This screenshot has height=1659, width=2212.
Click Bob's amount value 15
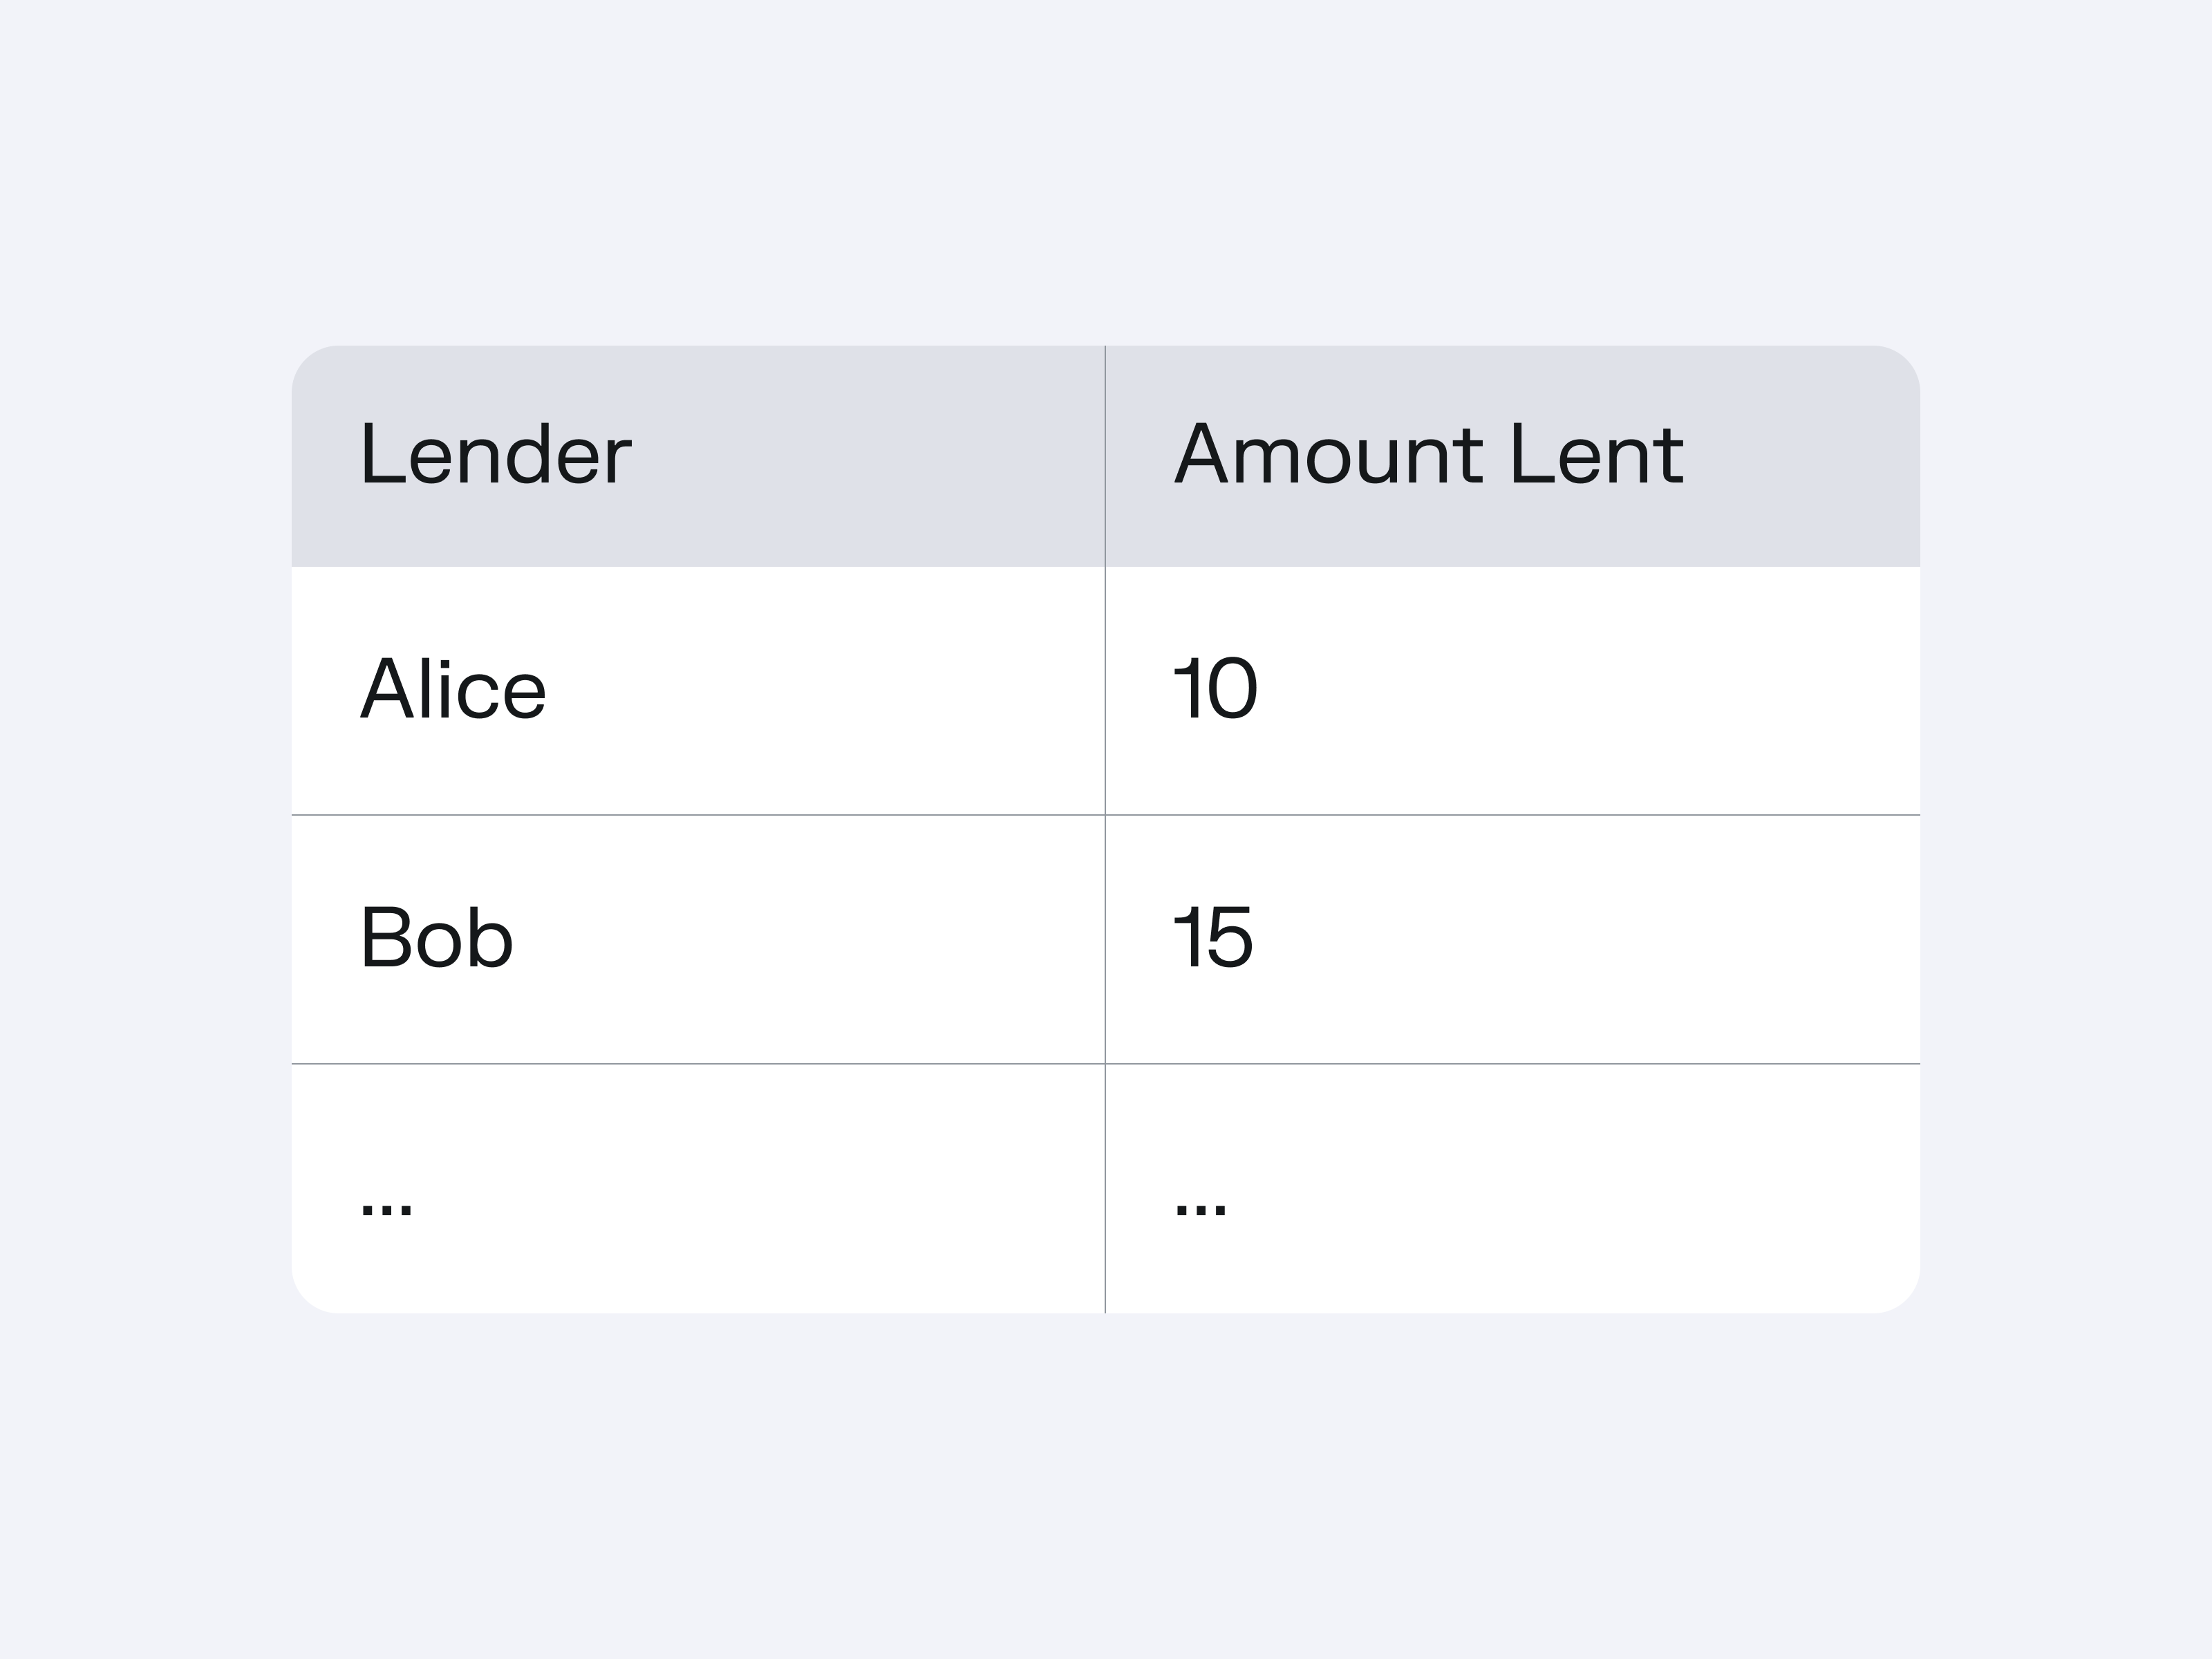tap(1212, 937)
